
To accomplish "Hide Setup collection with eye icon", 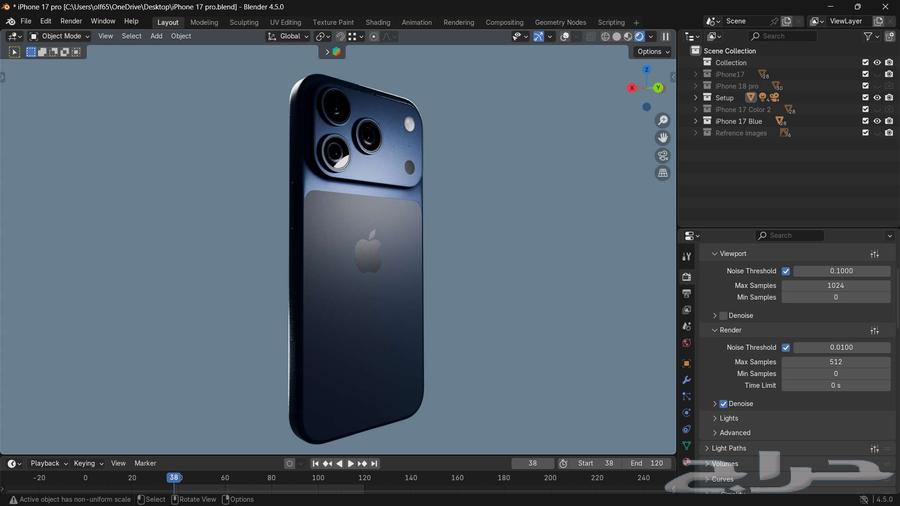I will 877,98.
